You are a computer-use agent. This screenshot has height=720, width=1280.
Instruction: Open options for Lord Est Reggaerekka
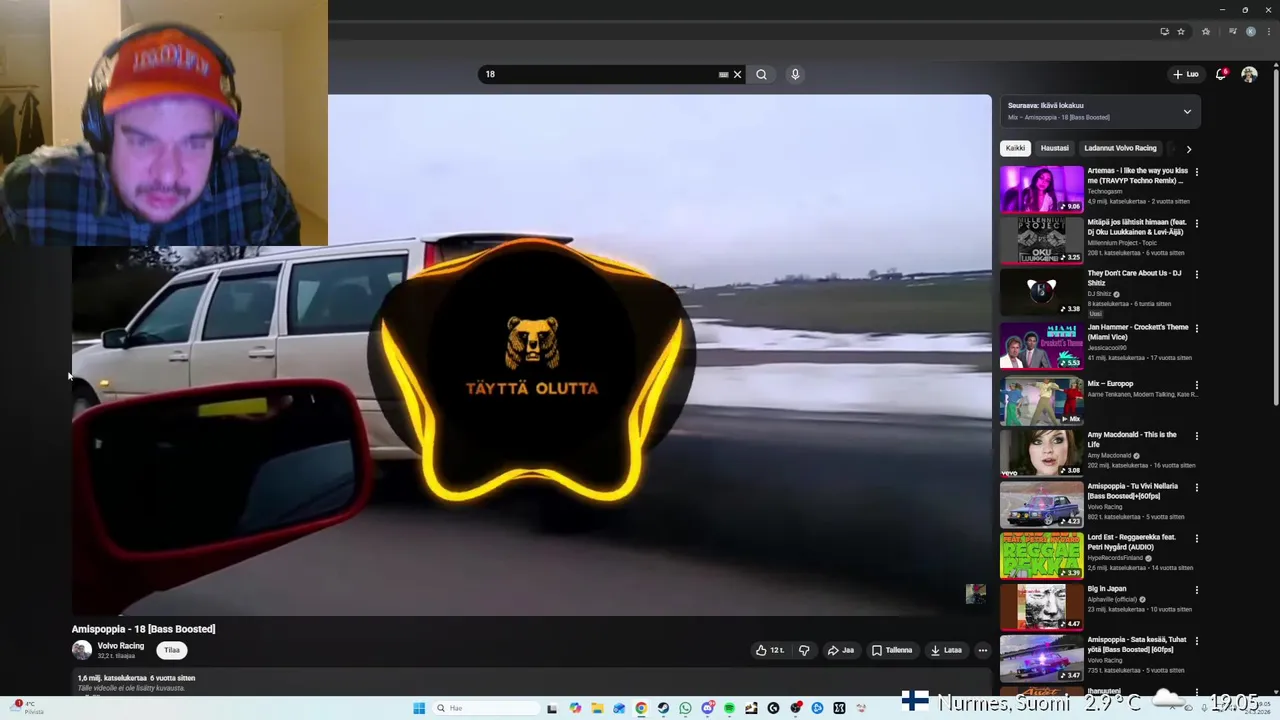tap(1196, 538)
